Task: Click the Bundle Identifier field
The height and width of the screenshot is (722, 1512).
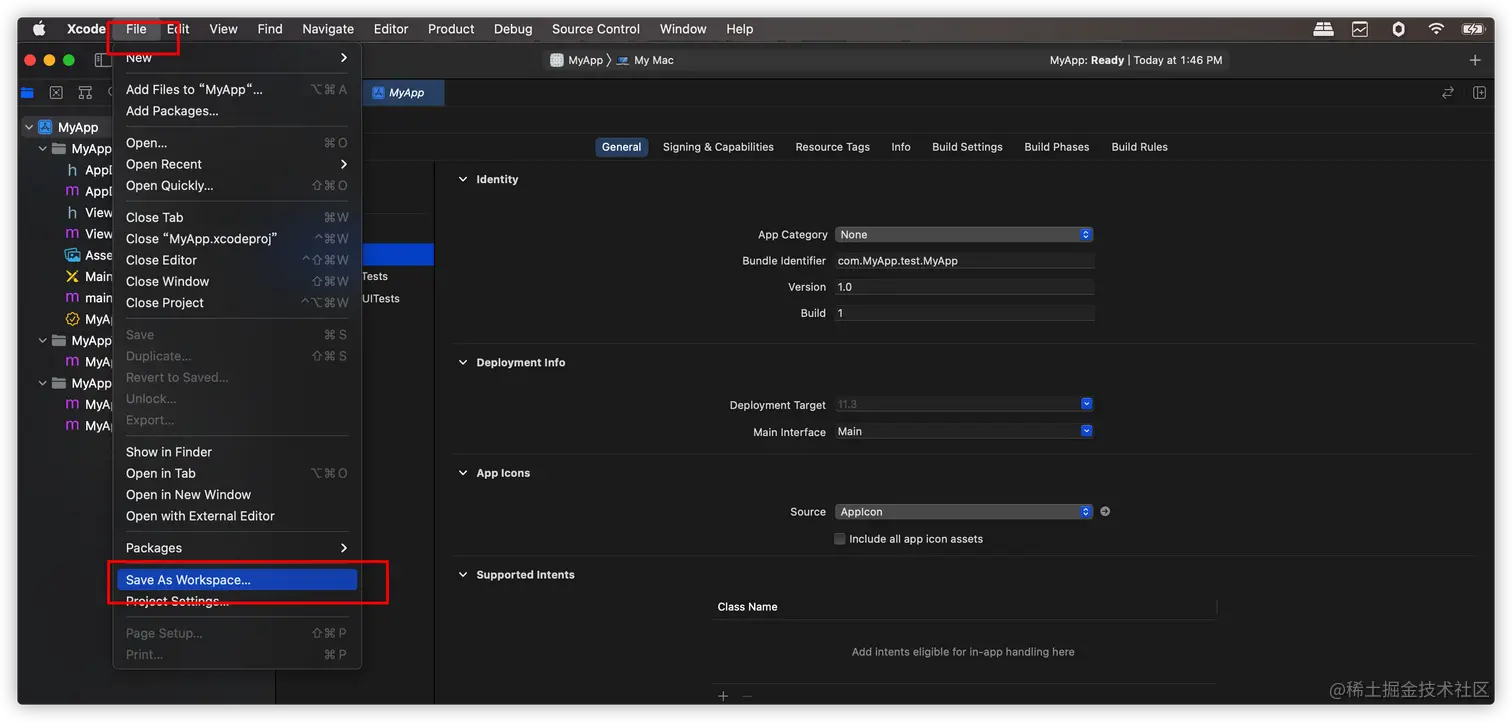Action: 964,261
